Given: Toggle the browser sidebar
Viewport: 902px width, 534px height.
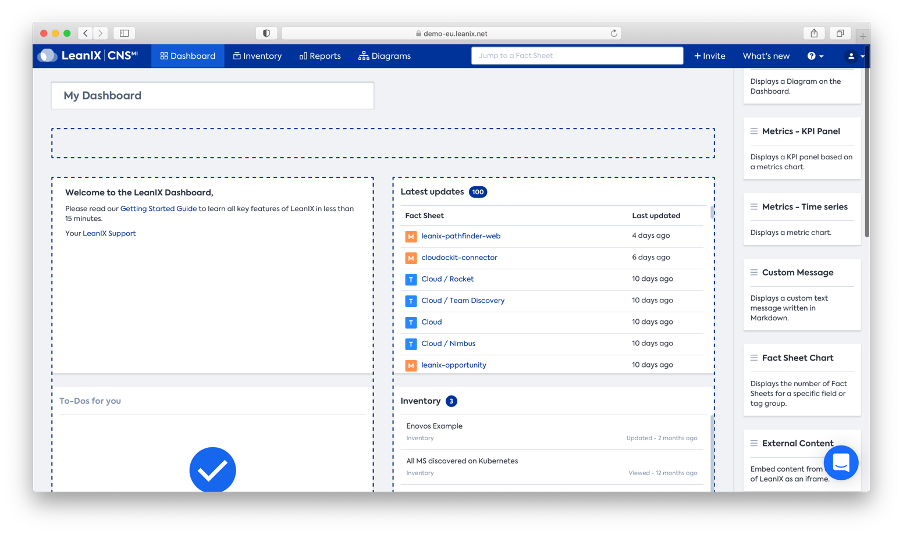Looking at the screenshot, I should pos(124,33).
